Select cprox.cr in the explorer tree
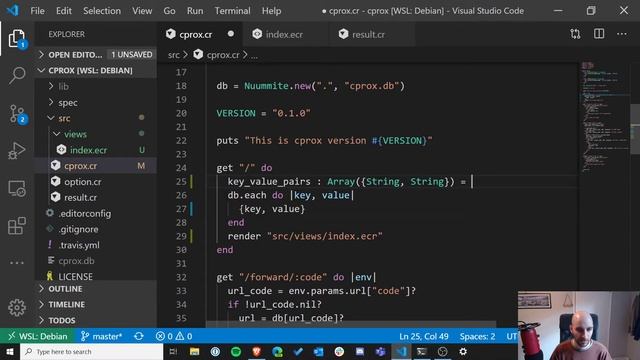 click(96, 166)
